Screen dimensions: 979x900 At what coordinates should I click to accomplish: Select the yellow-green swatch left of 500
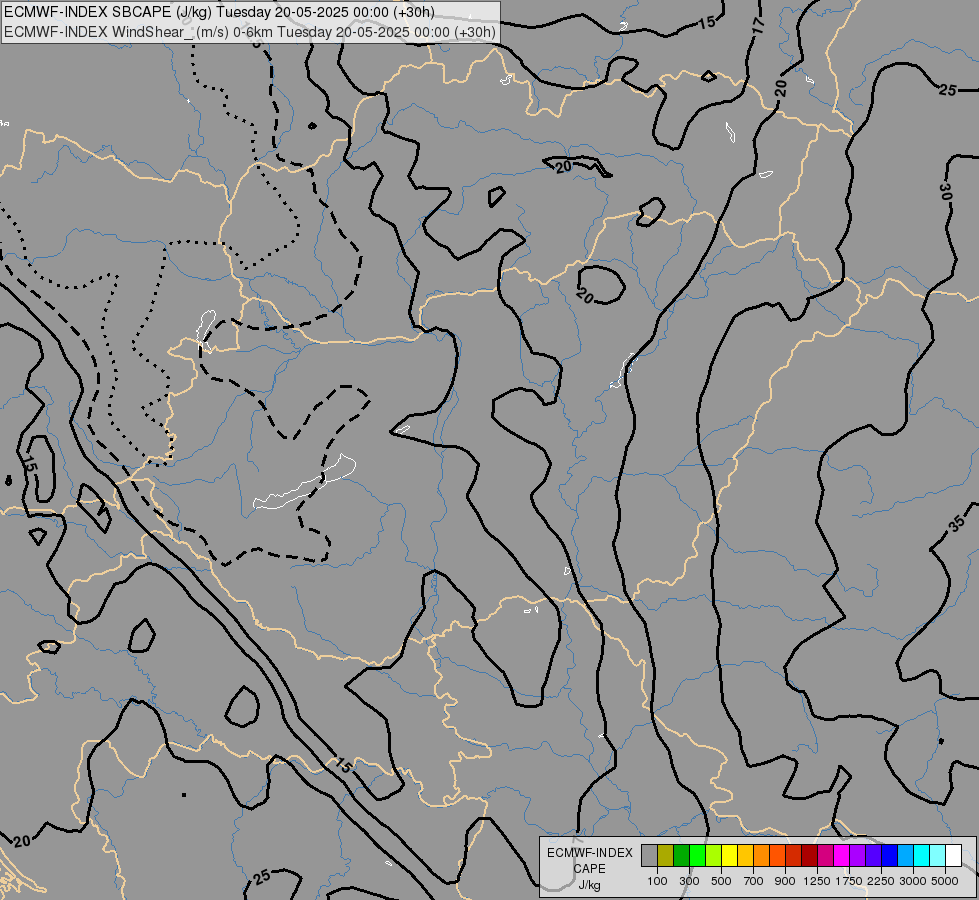coord(713,855)
